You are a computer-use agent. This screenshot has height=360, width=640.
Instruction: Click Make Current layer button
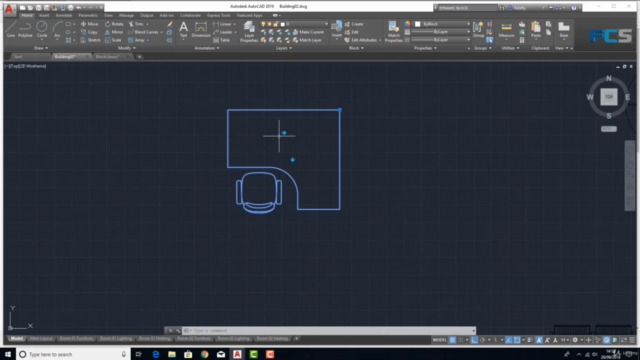pos(308,32)
